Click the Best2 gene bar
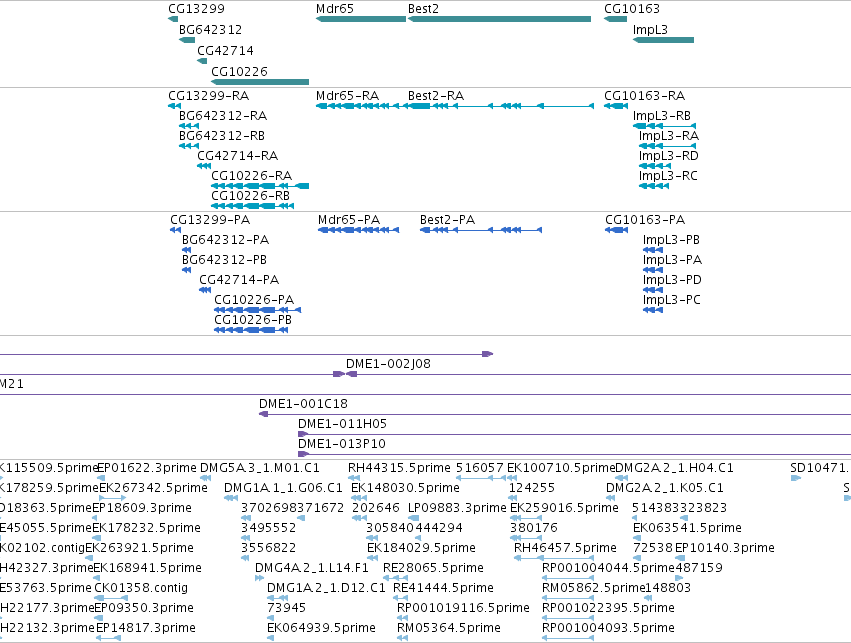851x643 pixels. coord(499,19)
